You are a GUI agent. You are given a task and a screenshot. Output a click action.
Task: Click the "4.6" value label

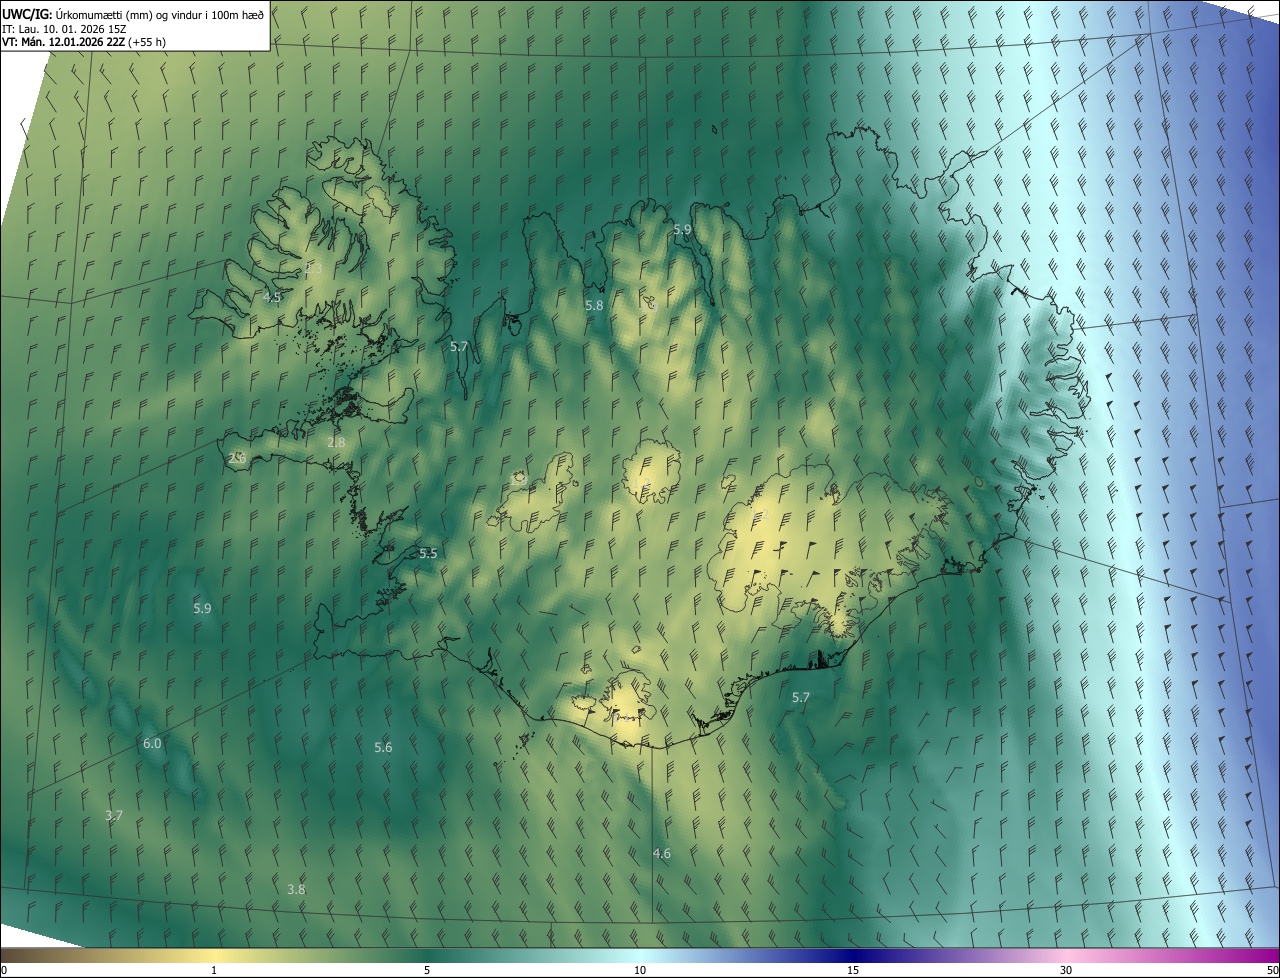(662, 853)
